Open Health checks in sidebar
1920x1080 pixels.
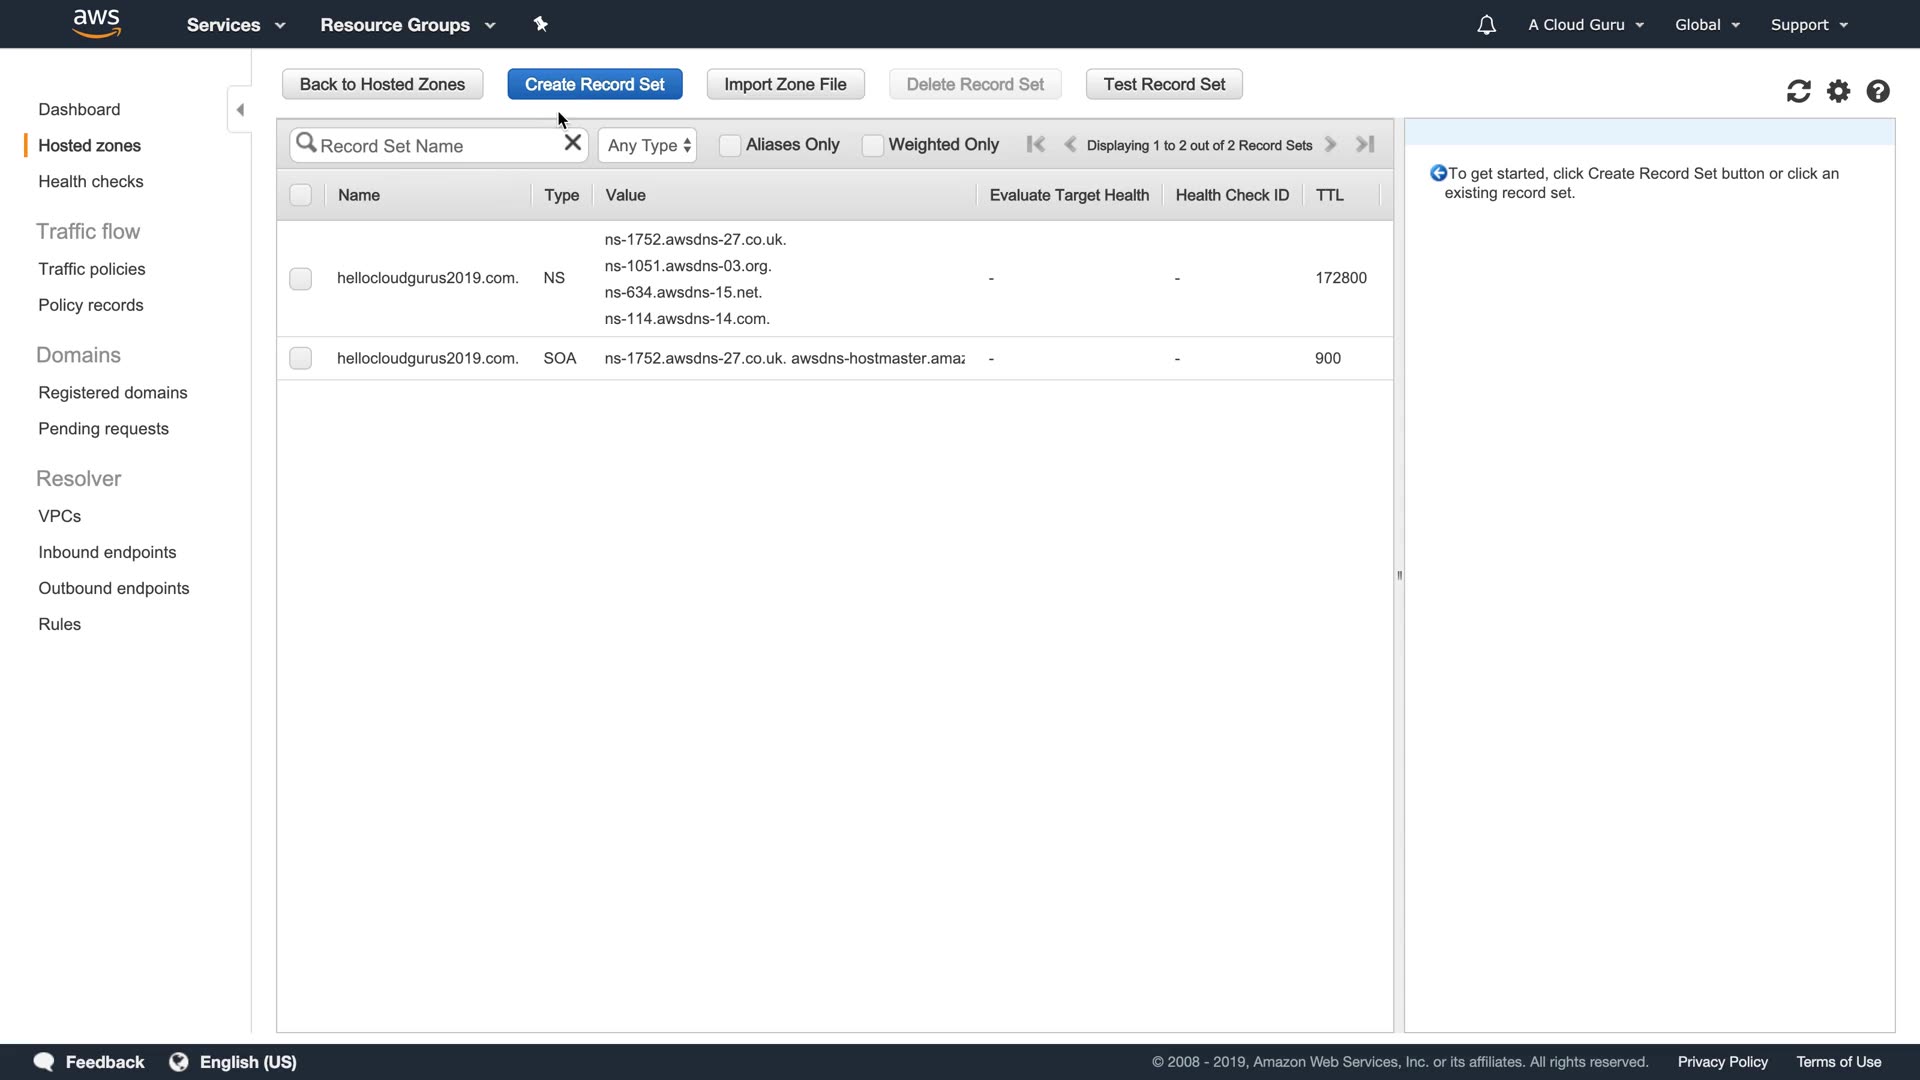pyautogui.click(x=90, y=181)
